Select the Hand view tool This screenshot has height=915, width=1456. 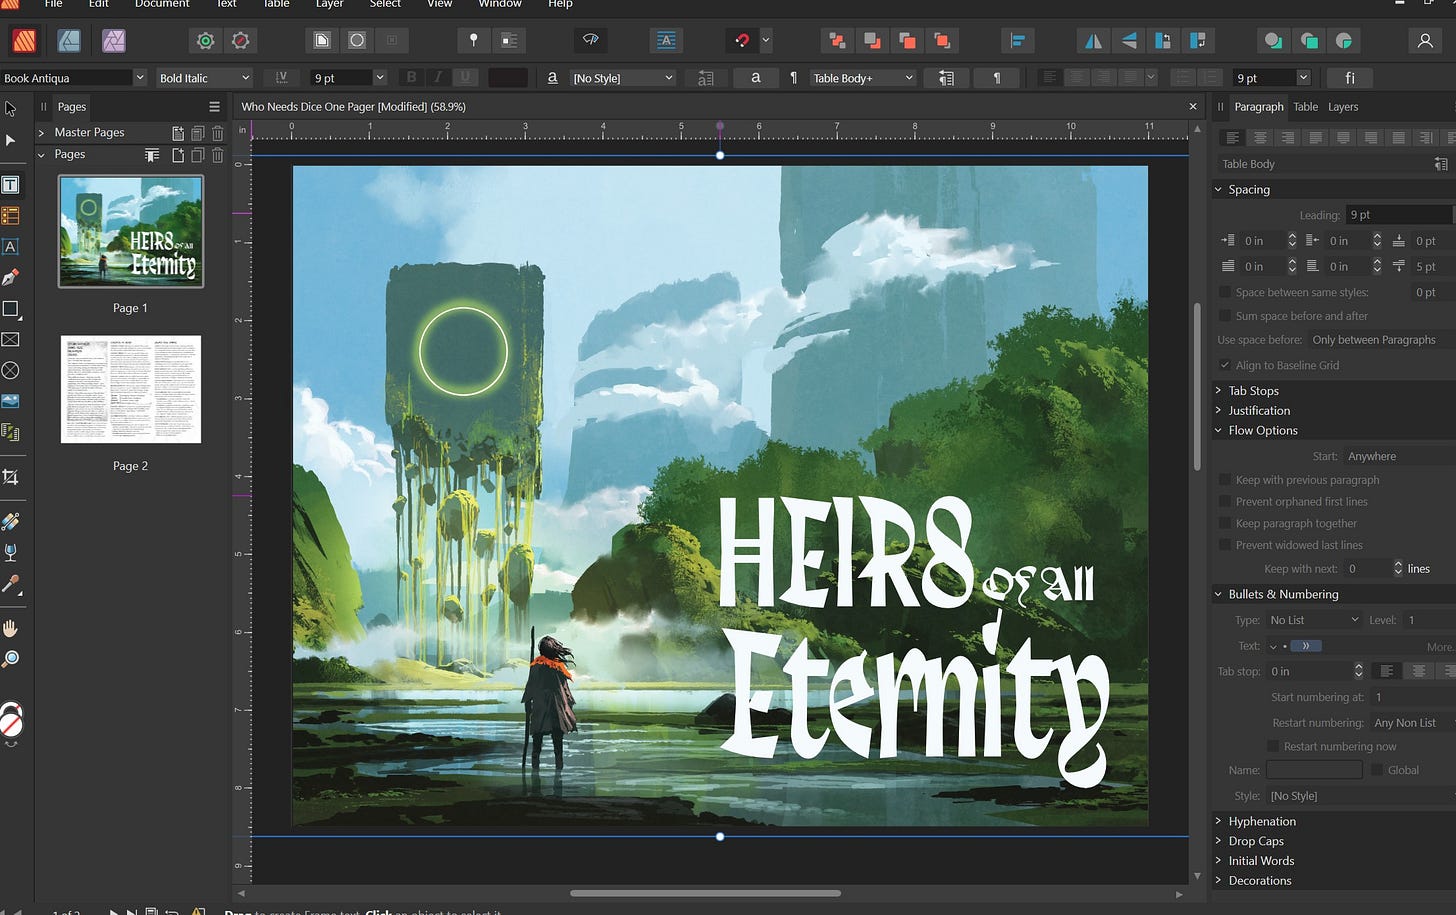11,629
